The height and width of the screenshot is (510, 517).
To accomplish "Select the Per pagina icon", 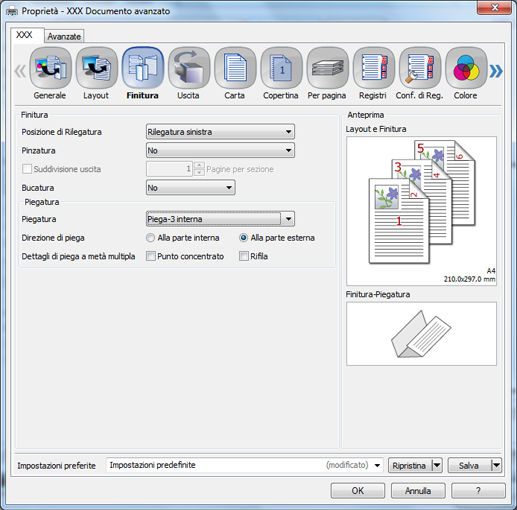I will pyautogui.click(x=328, y=68).
